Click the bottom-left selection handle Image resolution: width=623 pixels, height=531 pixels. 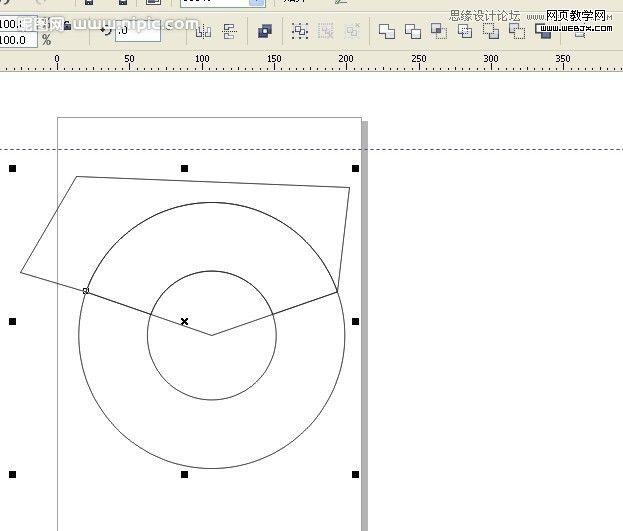point(13,474)
